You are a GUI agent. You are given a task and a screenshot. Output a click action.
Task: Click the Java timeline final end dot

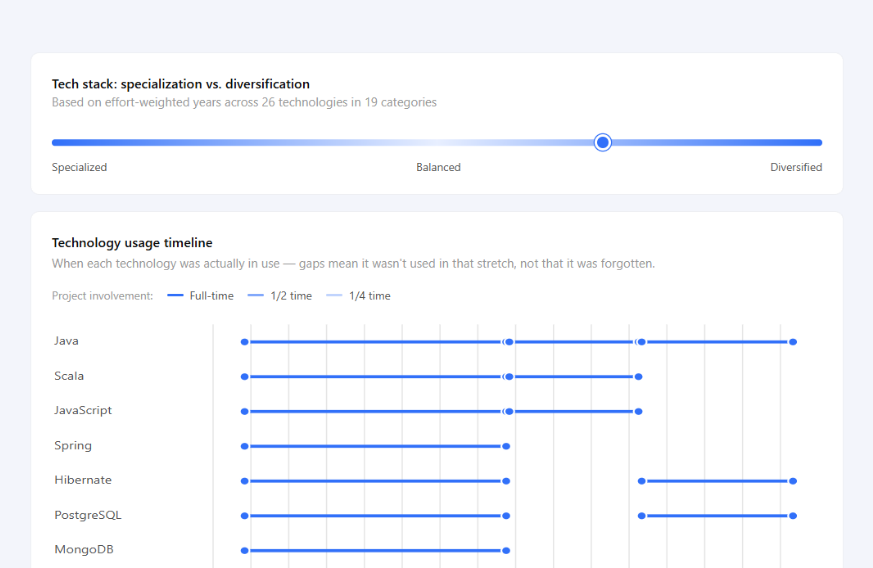pos(793,342)
